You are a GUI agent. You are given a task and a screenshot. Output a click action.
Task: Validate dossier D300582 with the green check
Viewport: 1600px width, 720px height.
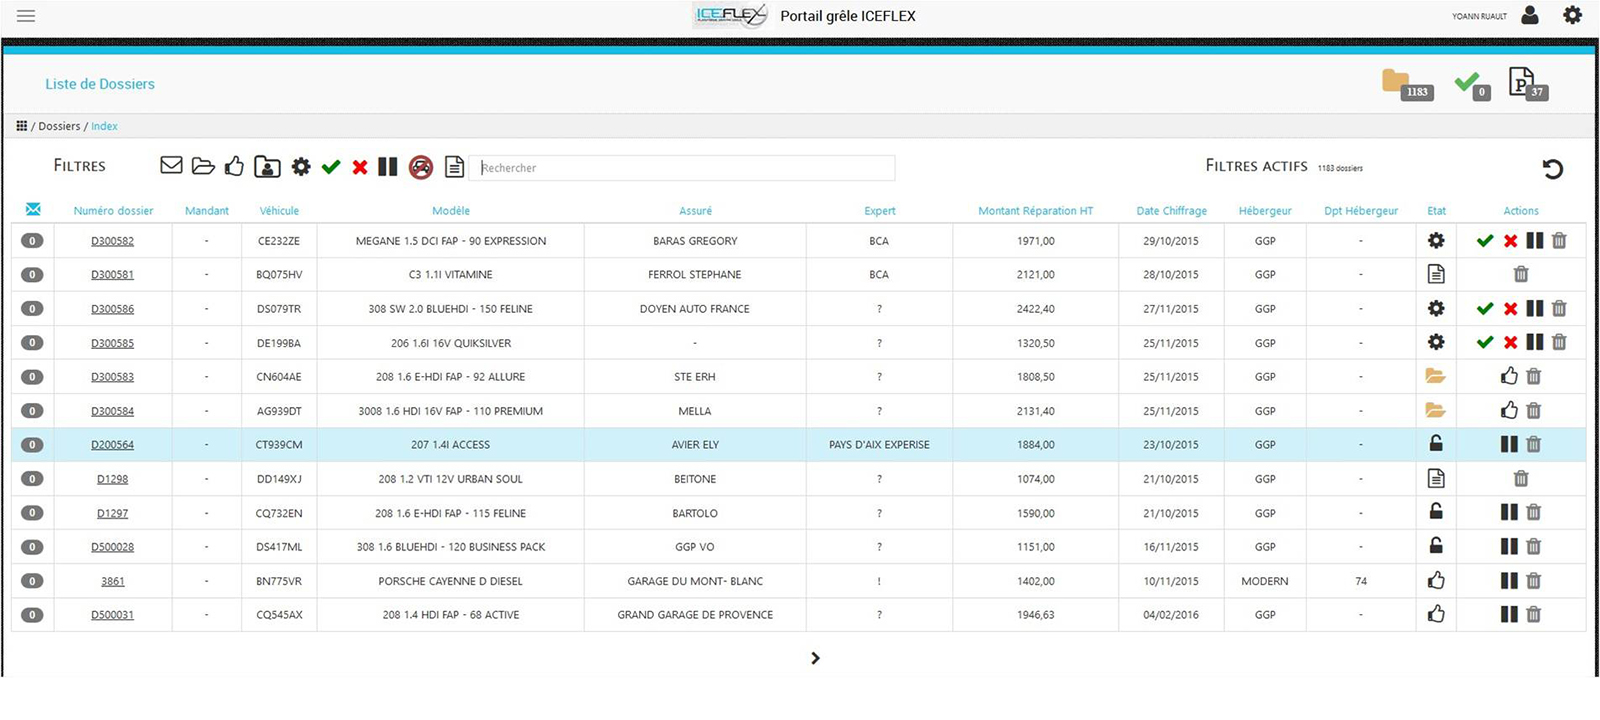click(1485, 241)
